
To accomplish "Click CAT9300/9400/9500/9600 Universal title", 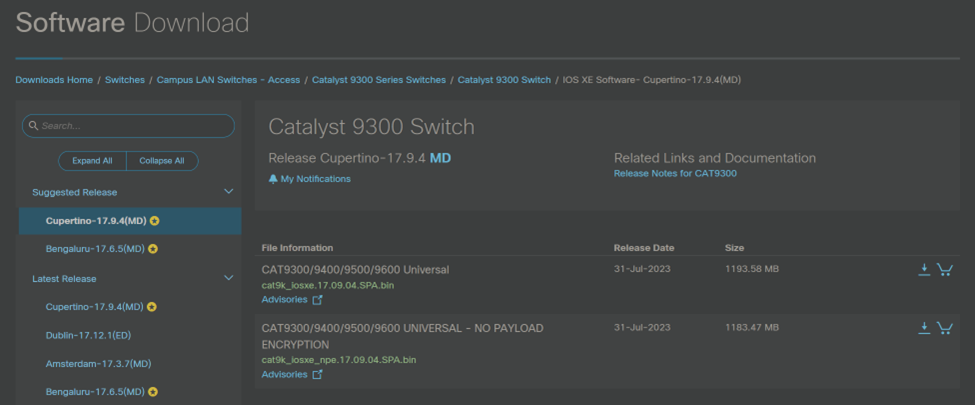I will coord(355,270).
